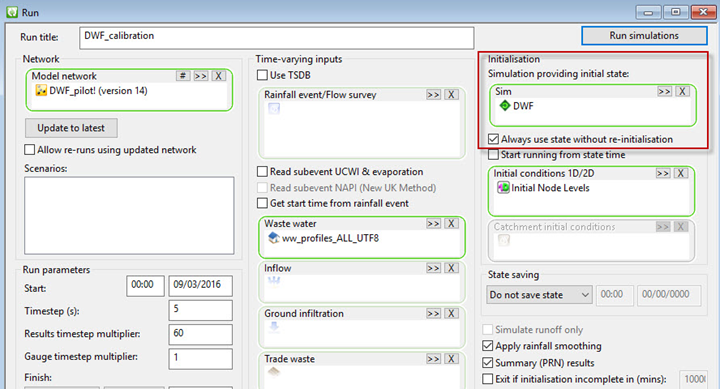Browse for Sim with >> button
Screen dimensions: 720x389
pyautogui.click(x=664, y=91)
